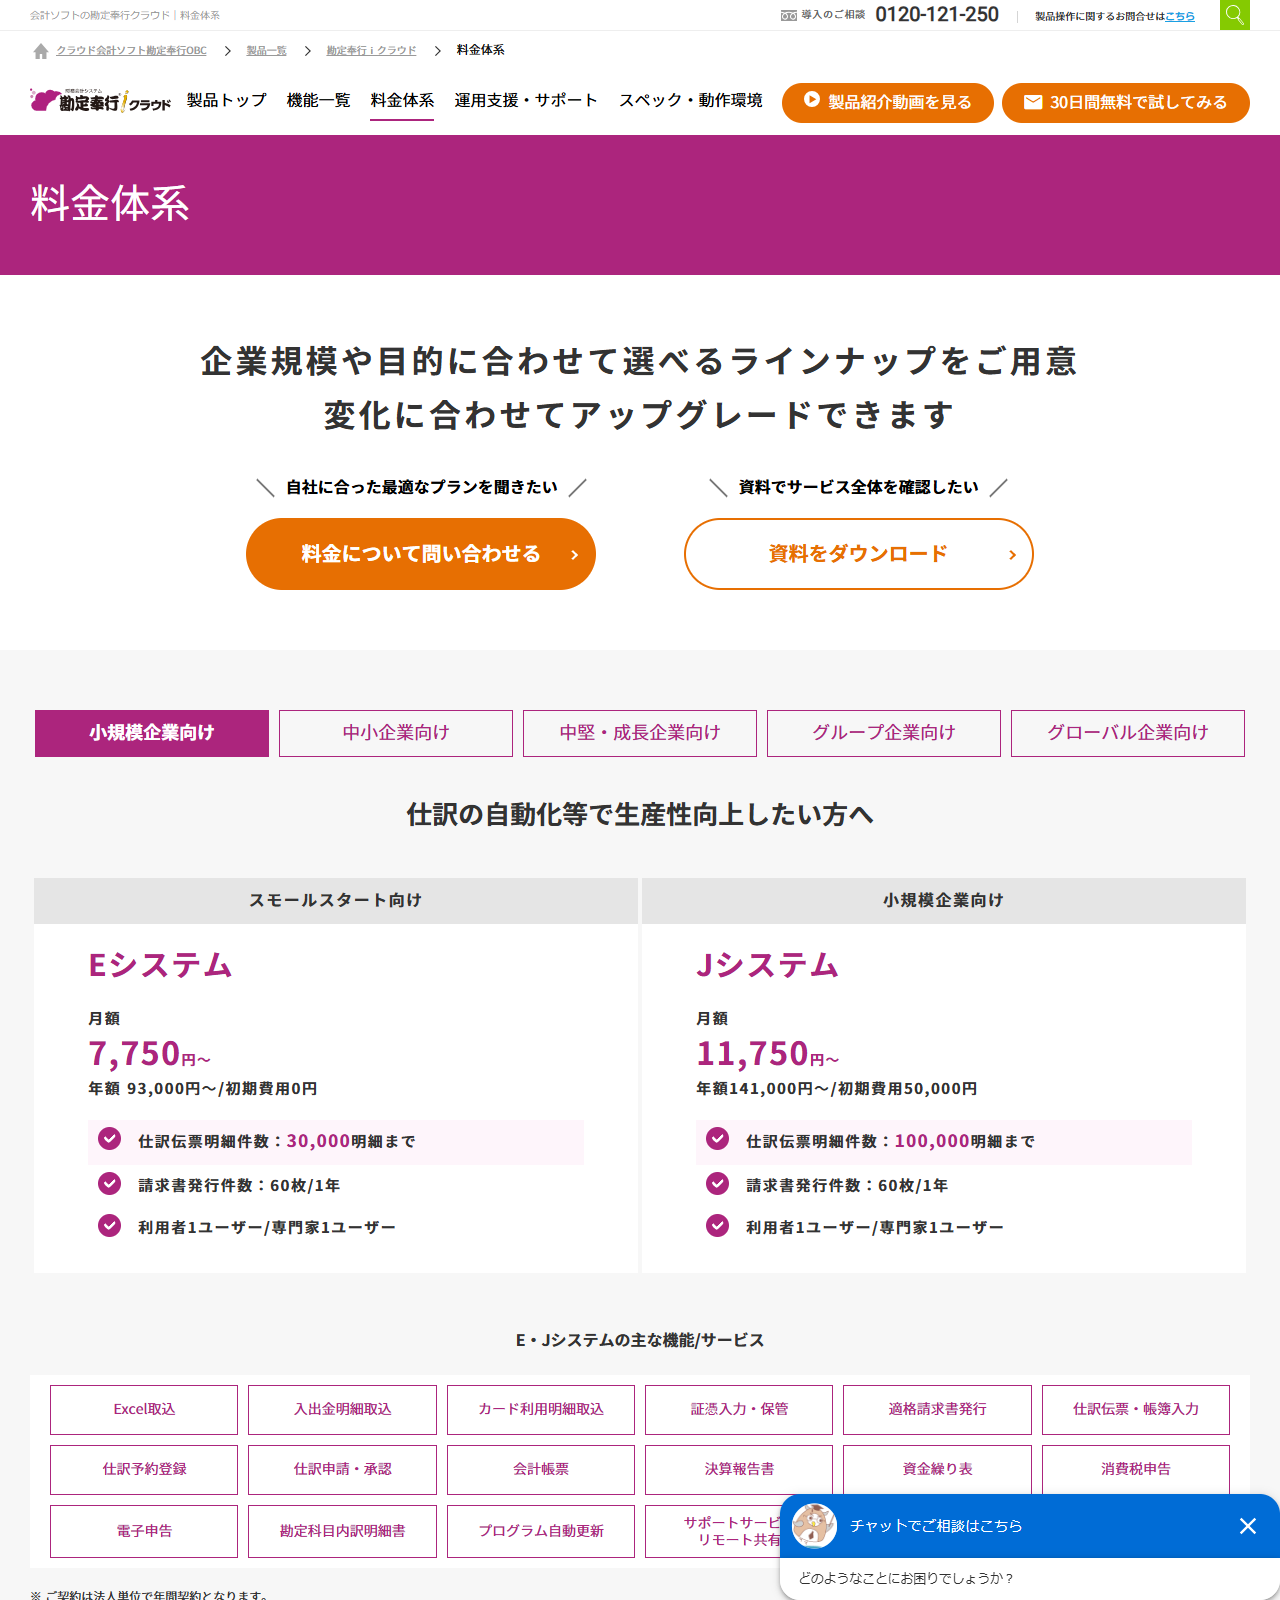This screenshot has width=1280, height=1600.
Task: Click the 入出金明細取込 feature box
Action: click(342, 1410)
